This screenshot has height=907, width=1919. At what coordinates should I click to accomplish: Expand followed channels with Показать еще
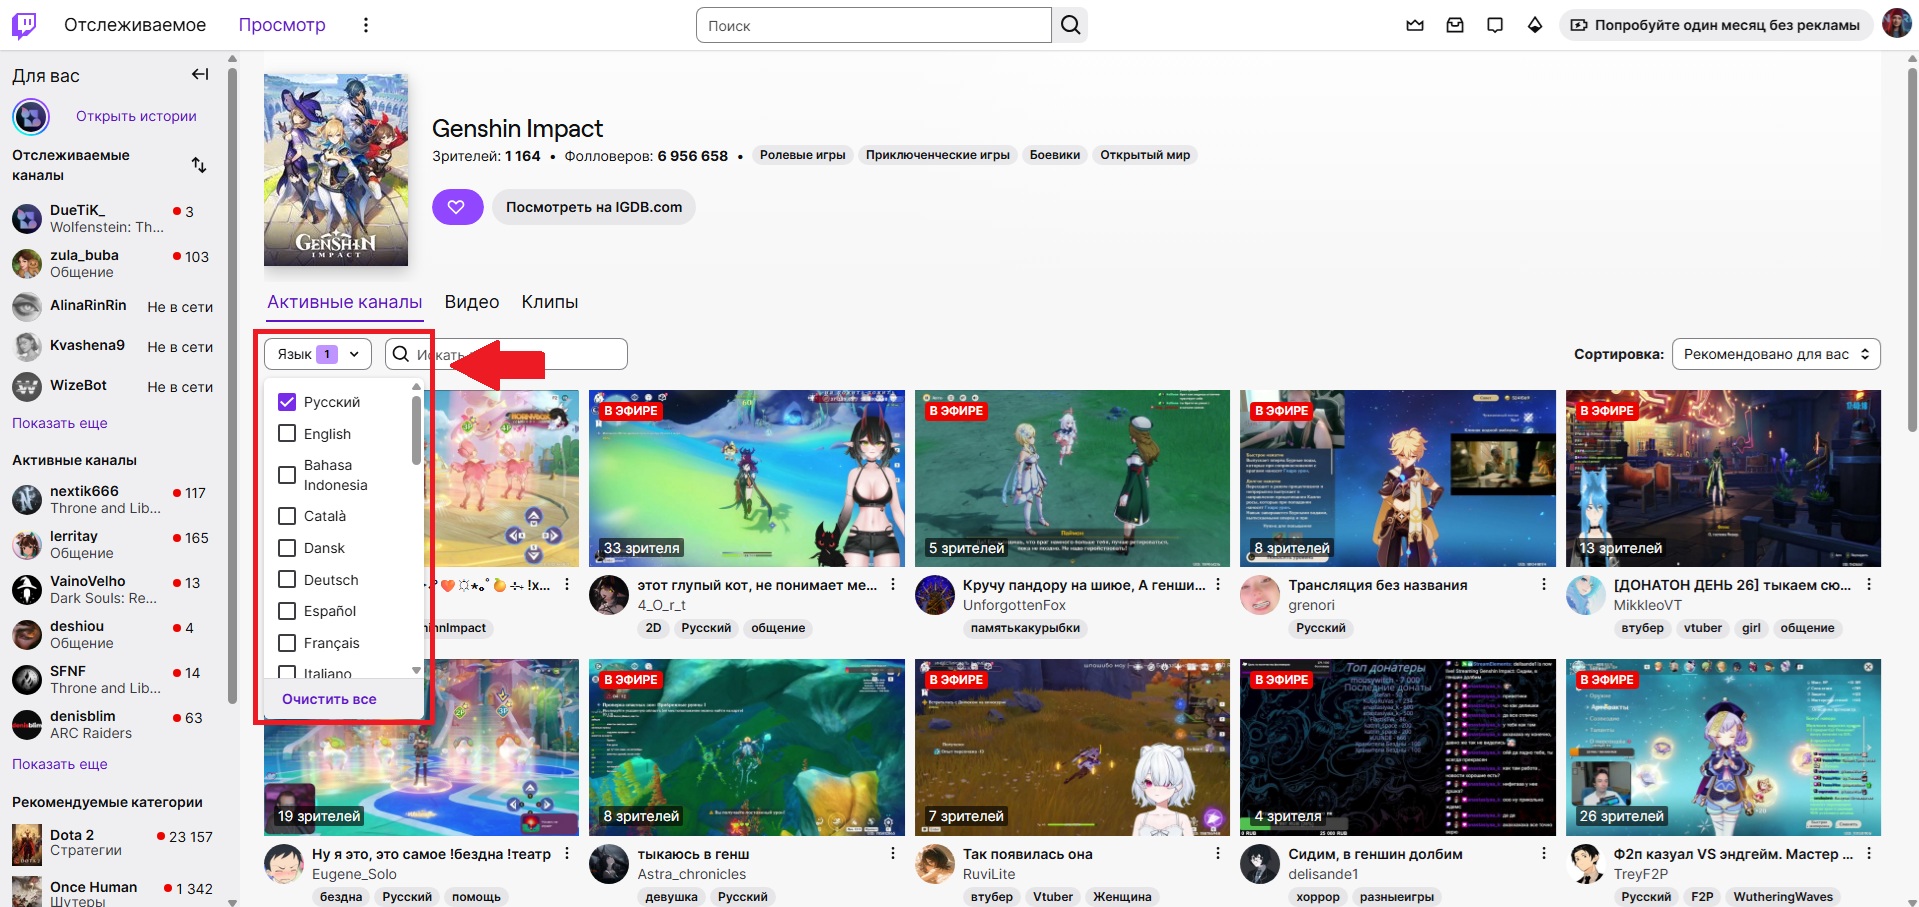[60, 423]
